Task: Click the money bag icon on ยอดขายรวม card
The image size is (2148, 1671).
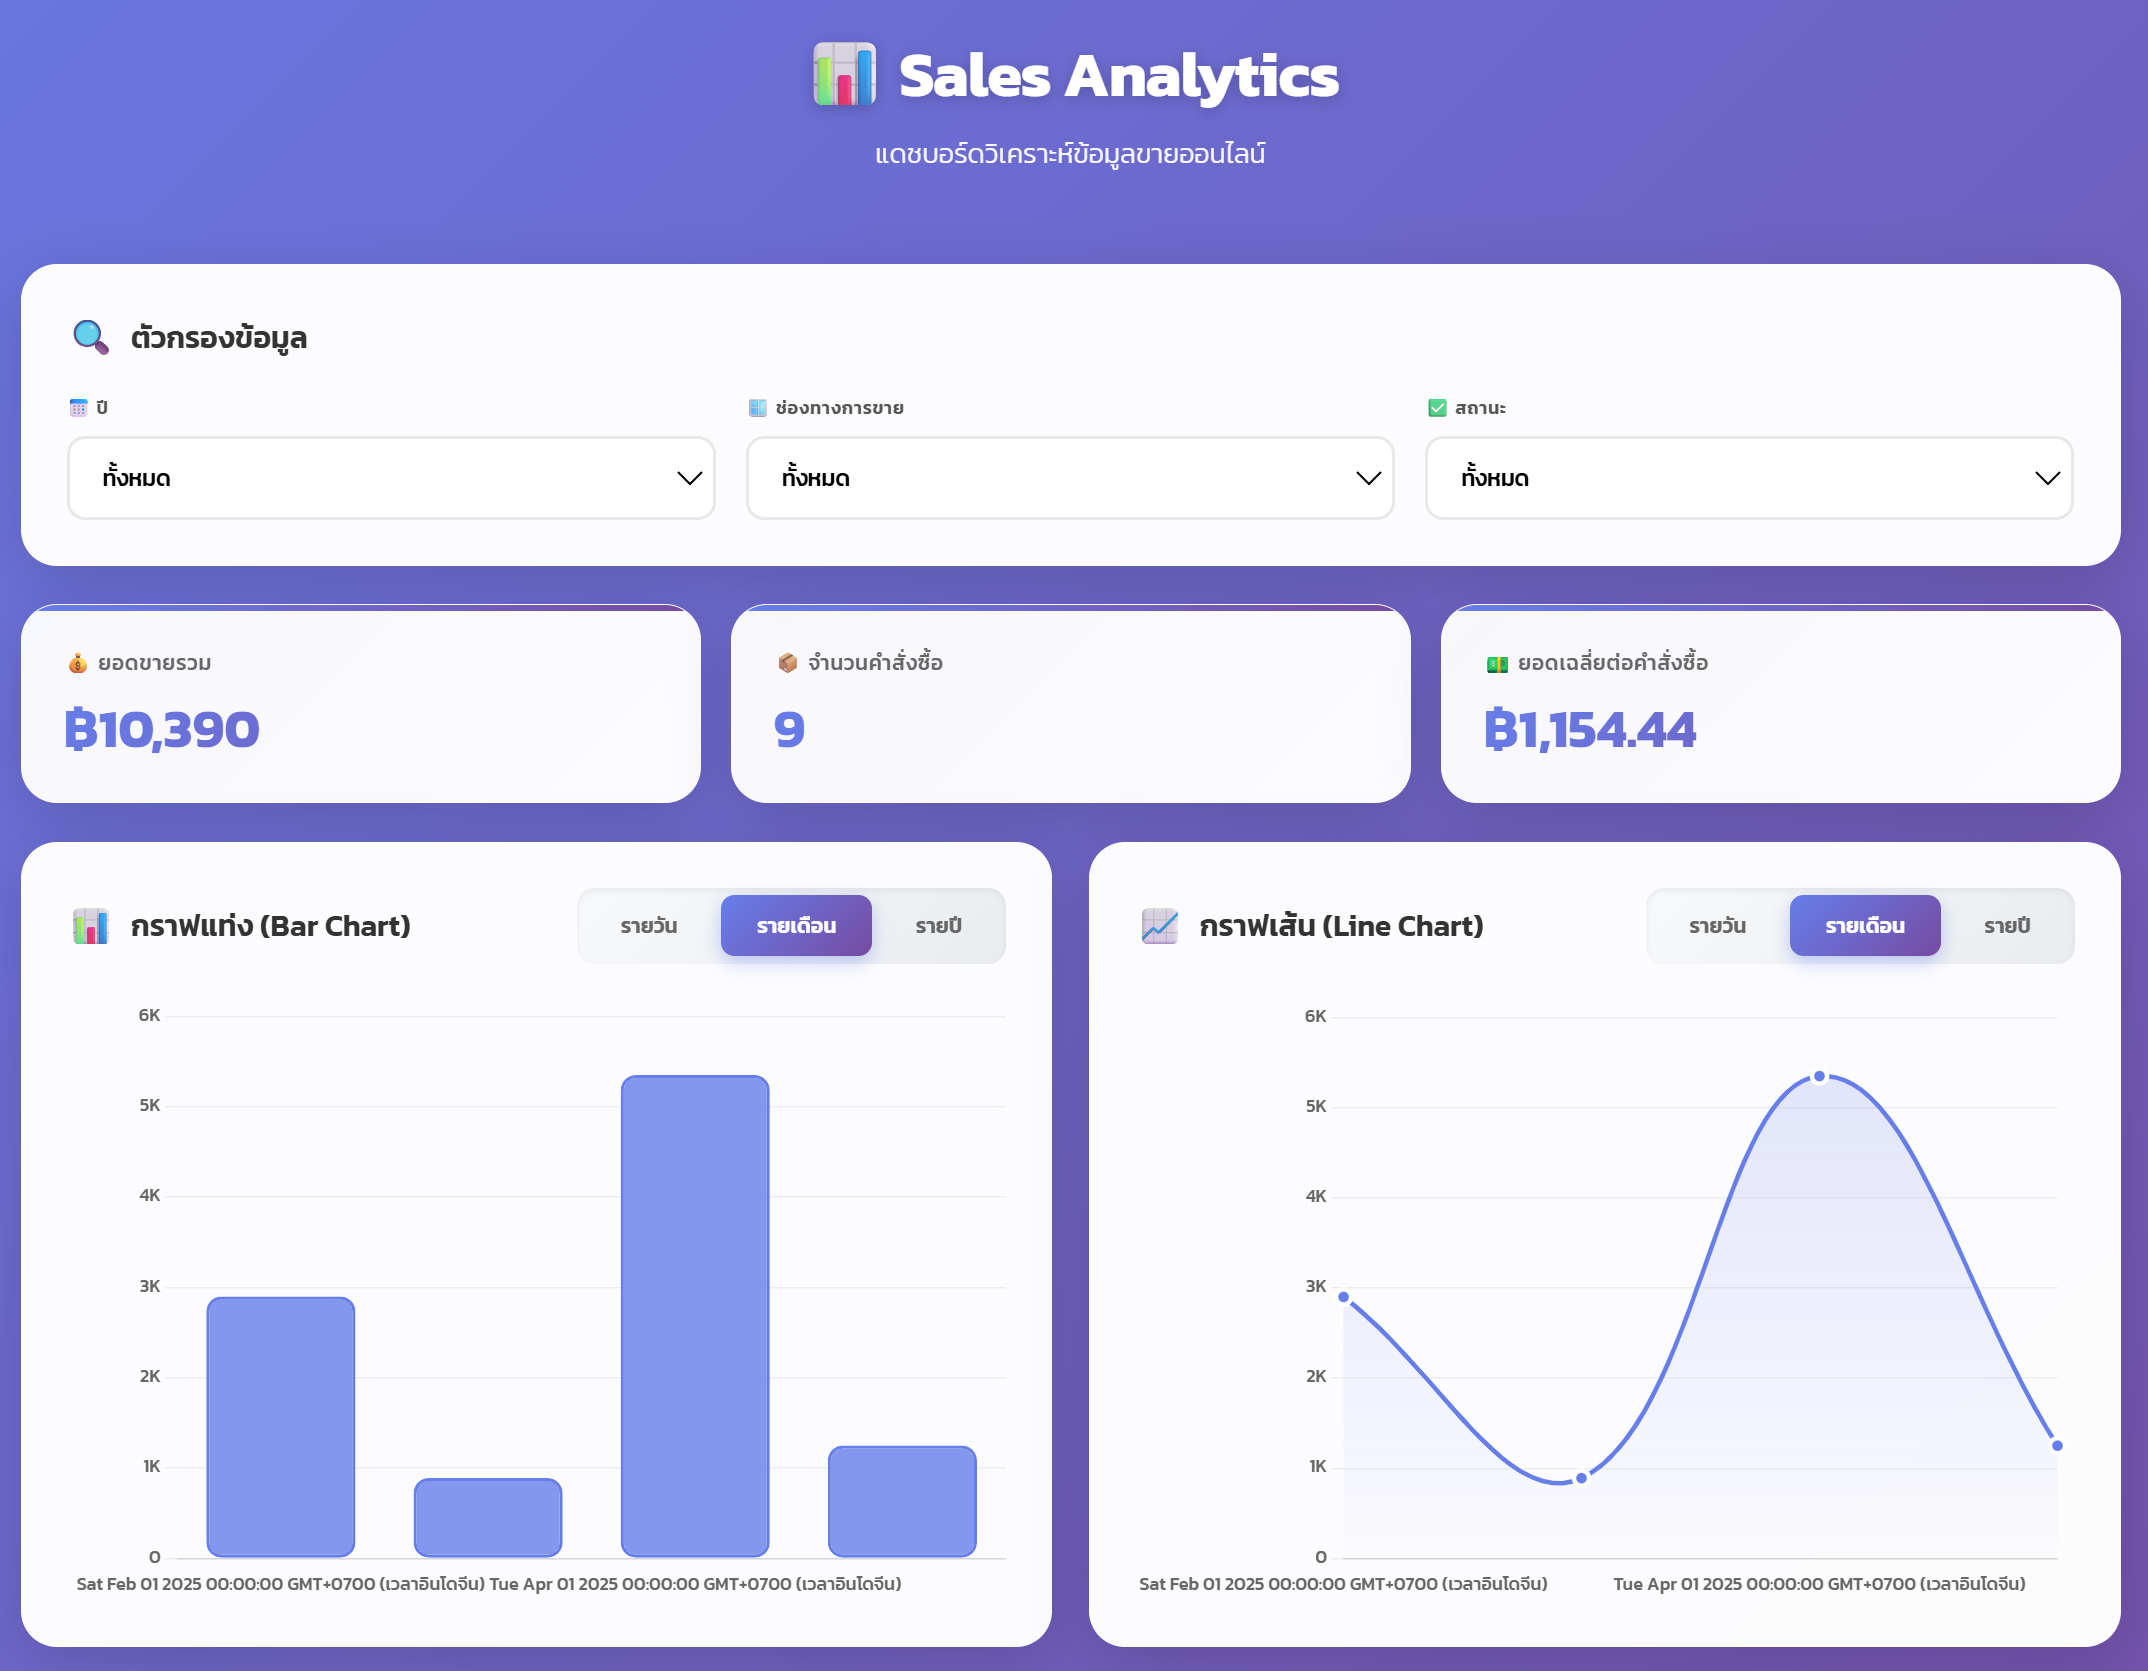Action: coord(78,663)
